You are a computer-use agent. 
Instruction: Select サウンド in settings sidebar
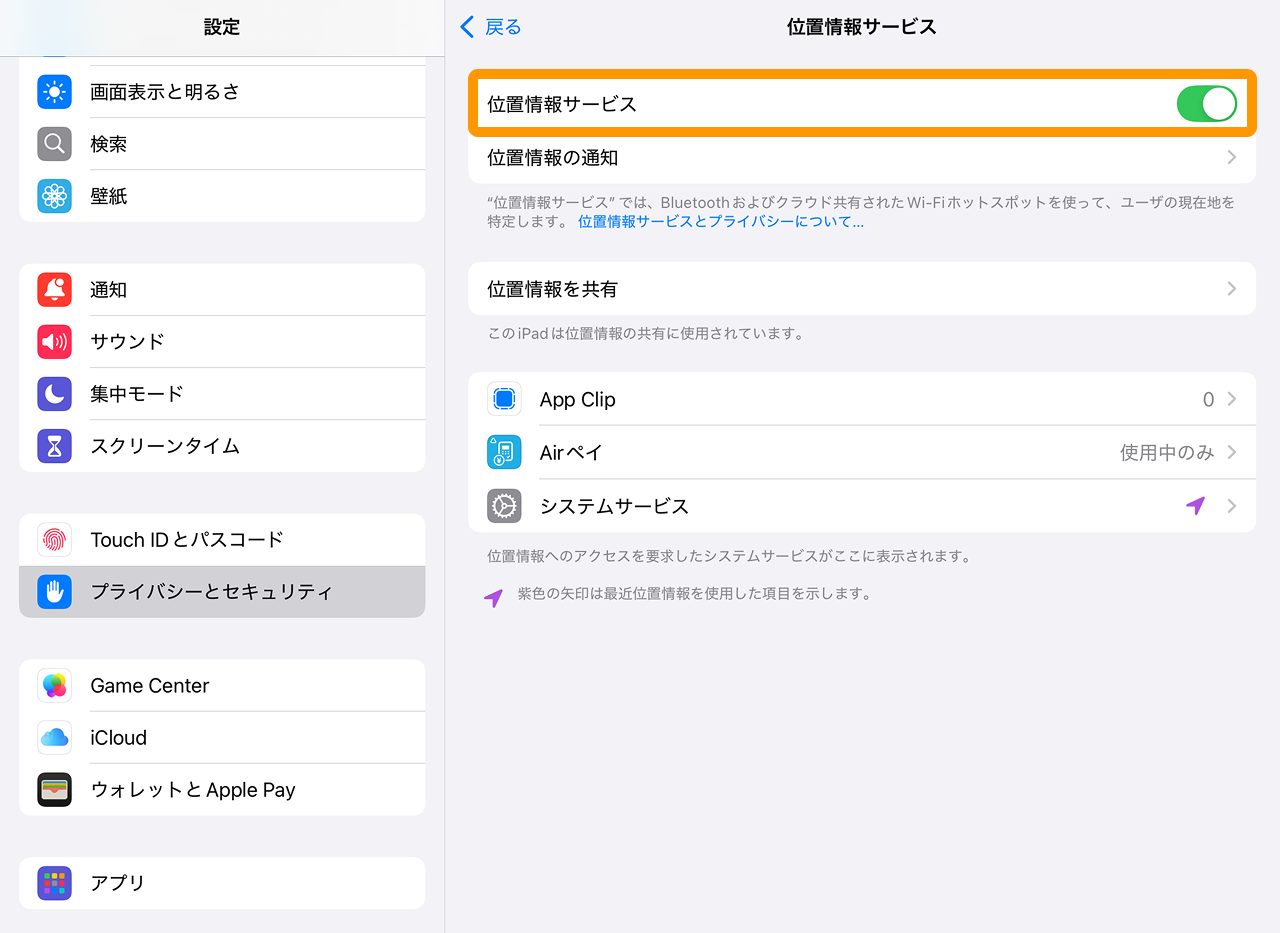[x=222, y=342]
